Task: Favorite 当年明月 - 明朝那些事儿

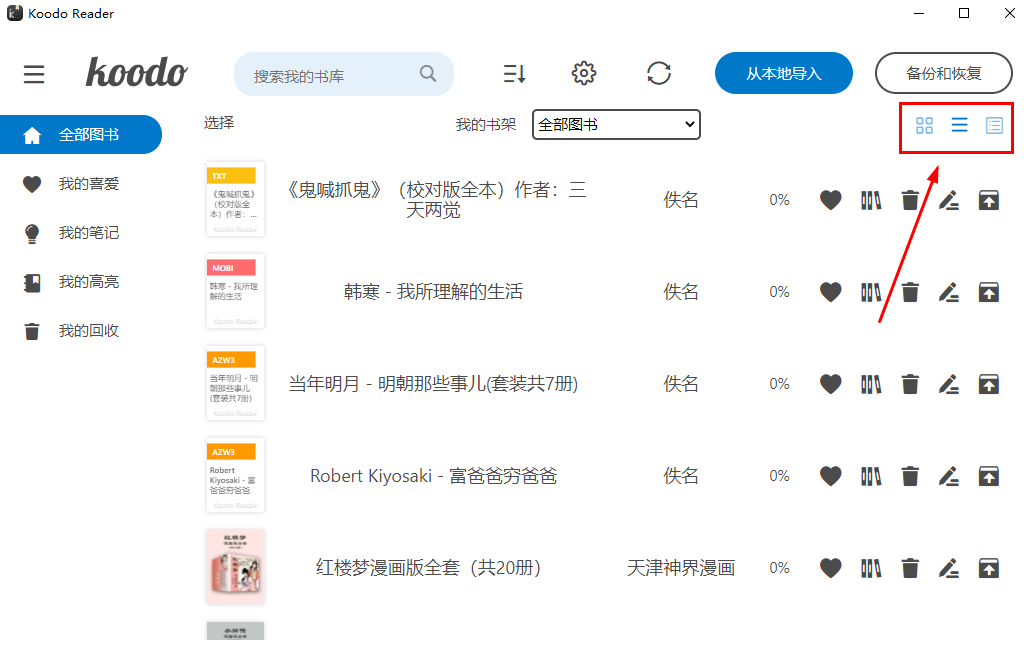Action: click(x=830, y=383)
